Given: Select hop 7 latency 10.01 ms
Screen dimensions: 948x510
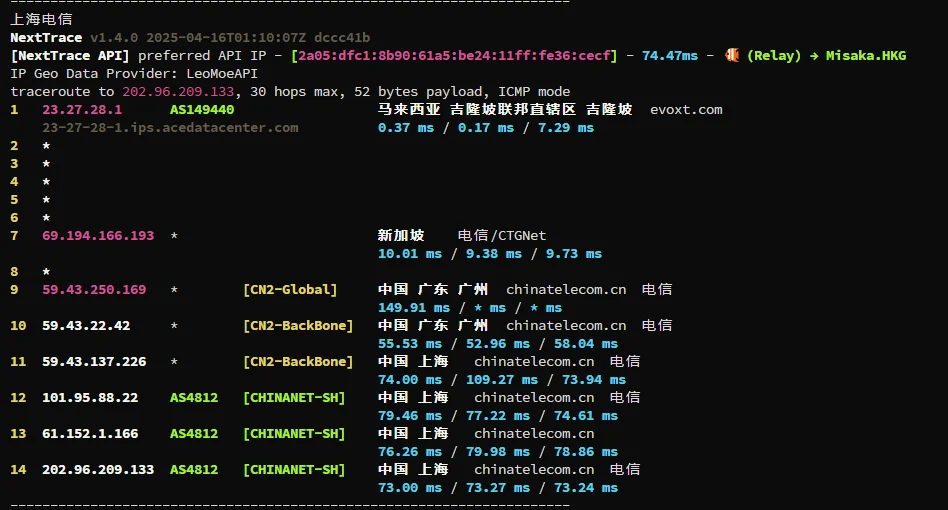Looking at the screenshot, I should [410, 254].
